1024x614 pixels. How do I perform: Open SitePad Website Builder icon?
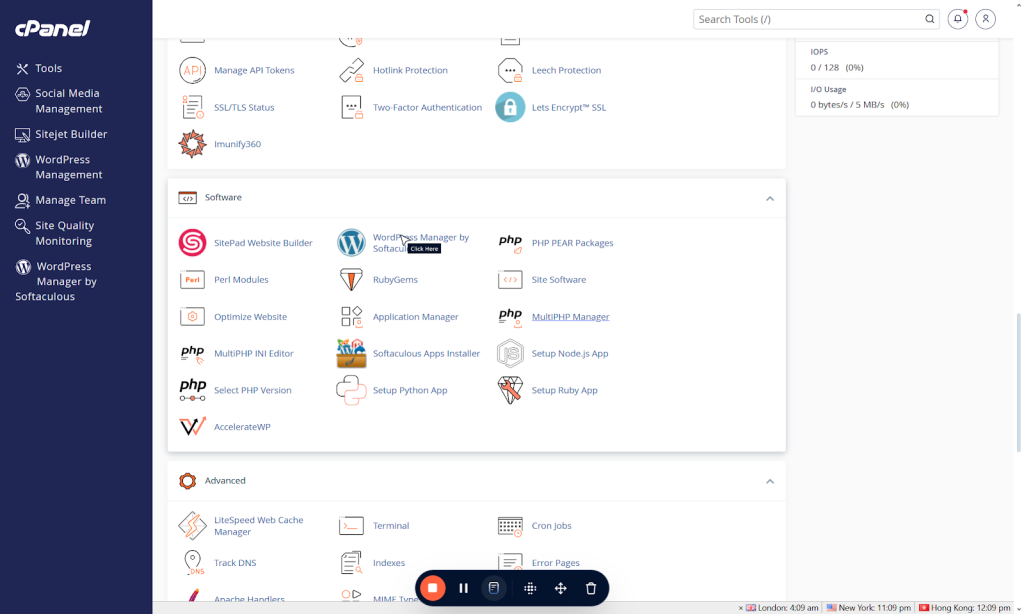[x=192, y=243]
